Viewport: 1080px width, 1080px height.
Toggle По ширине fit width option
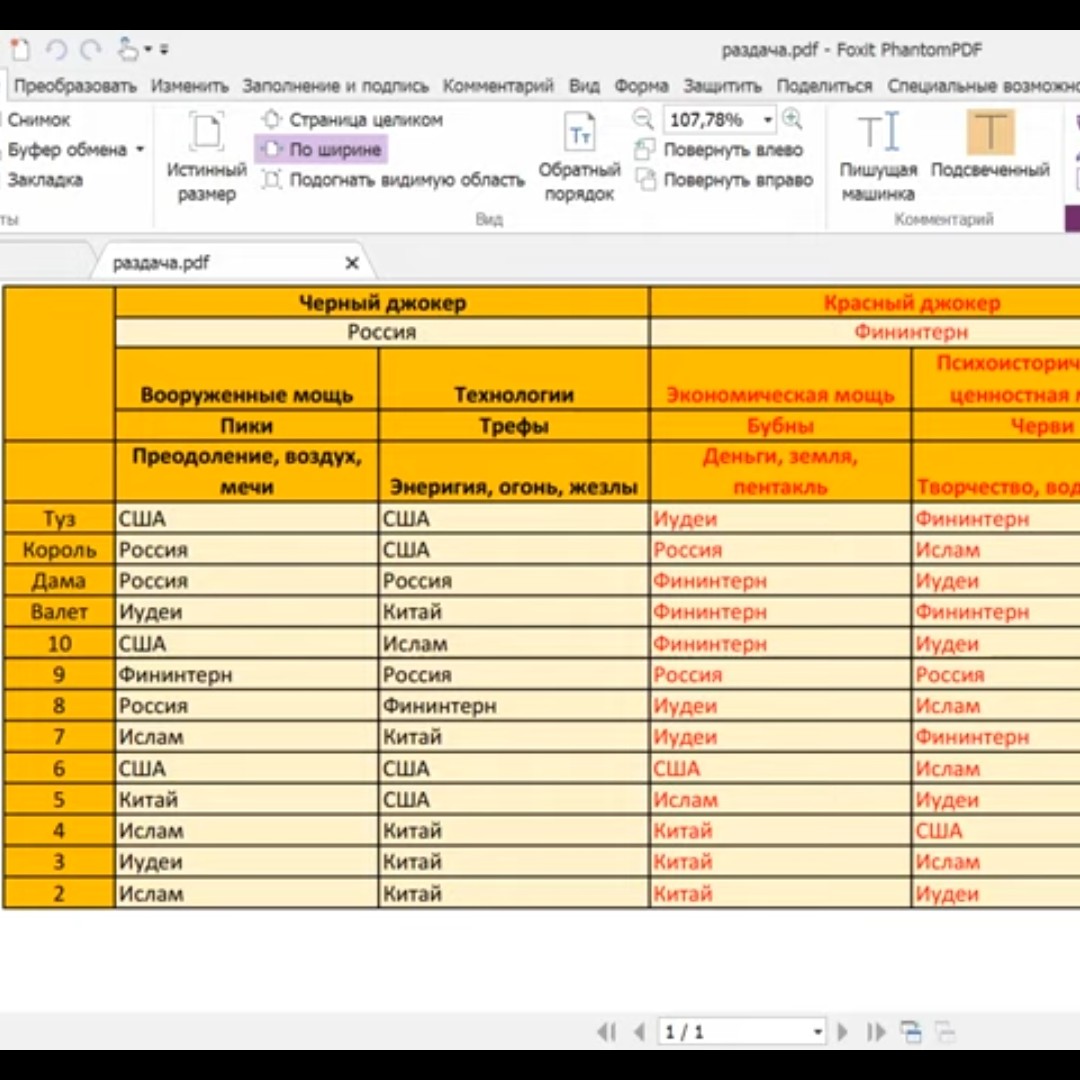(x=322, y=149)
